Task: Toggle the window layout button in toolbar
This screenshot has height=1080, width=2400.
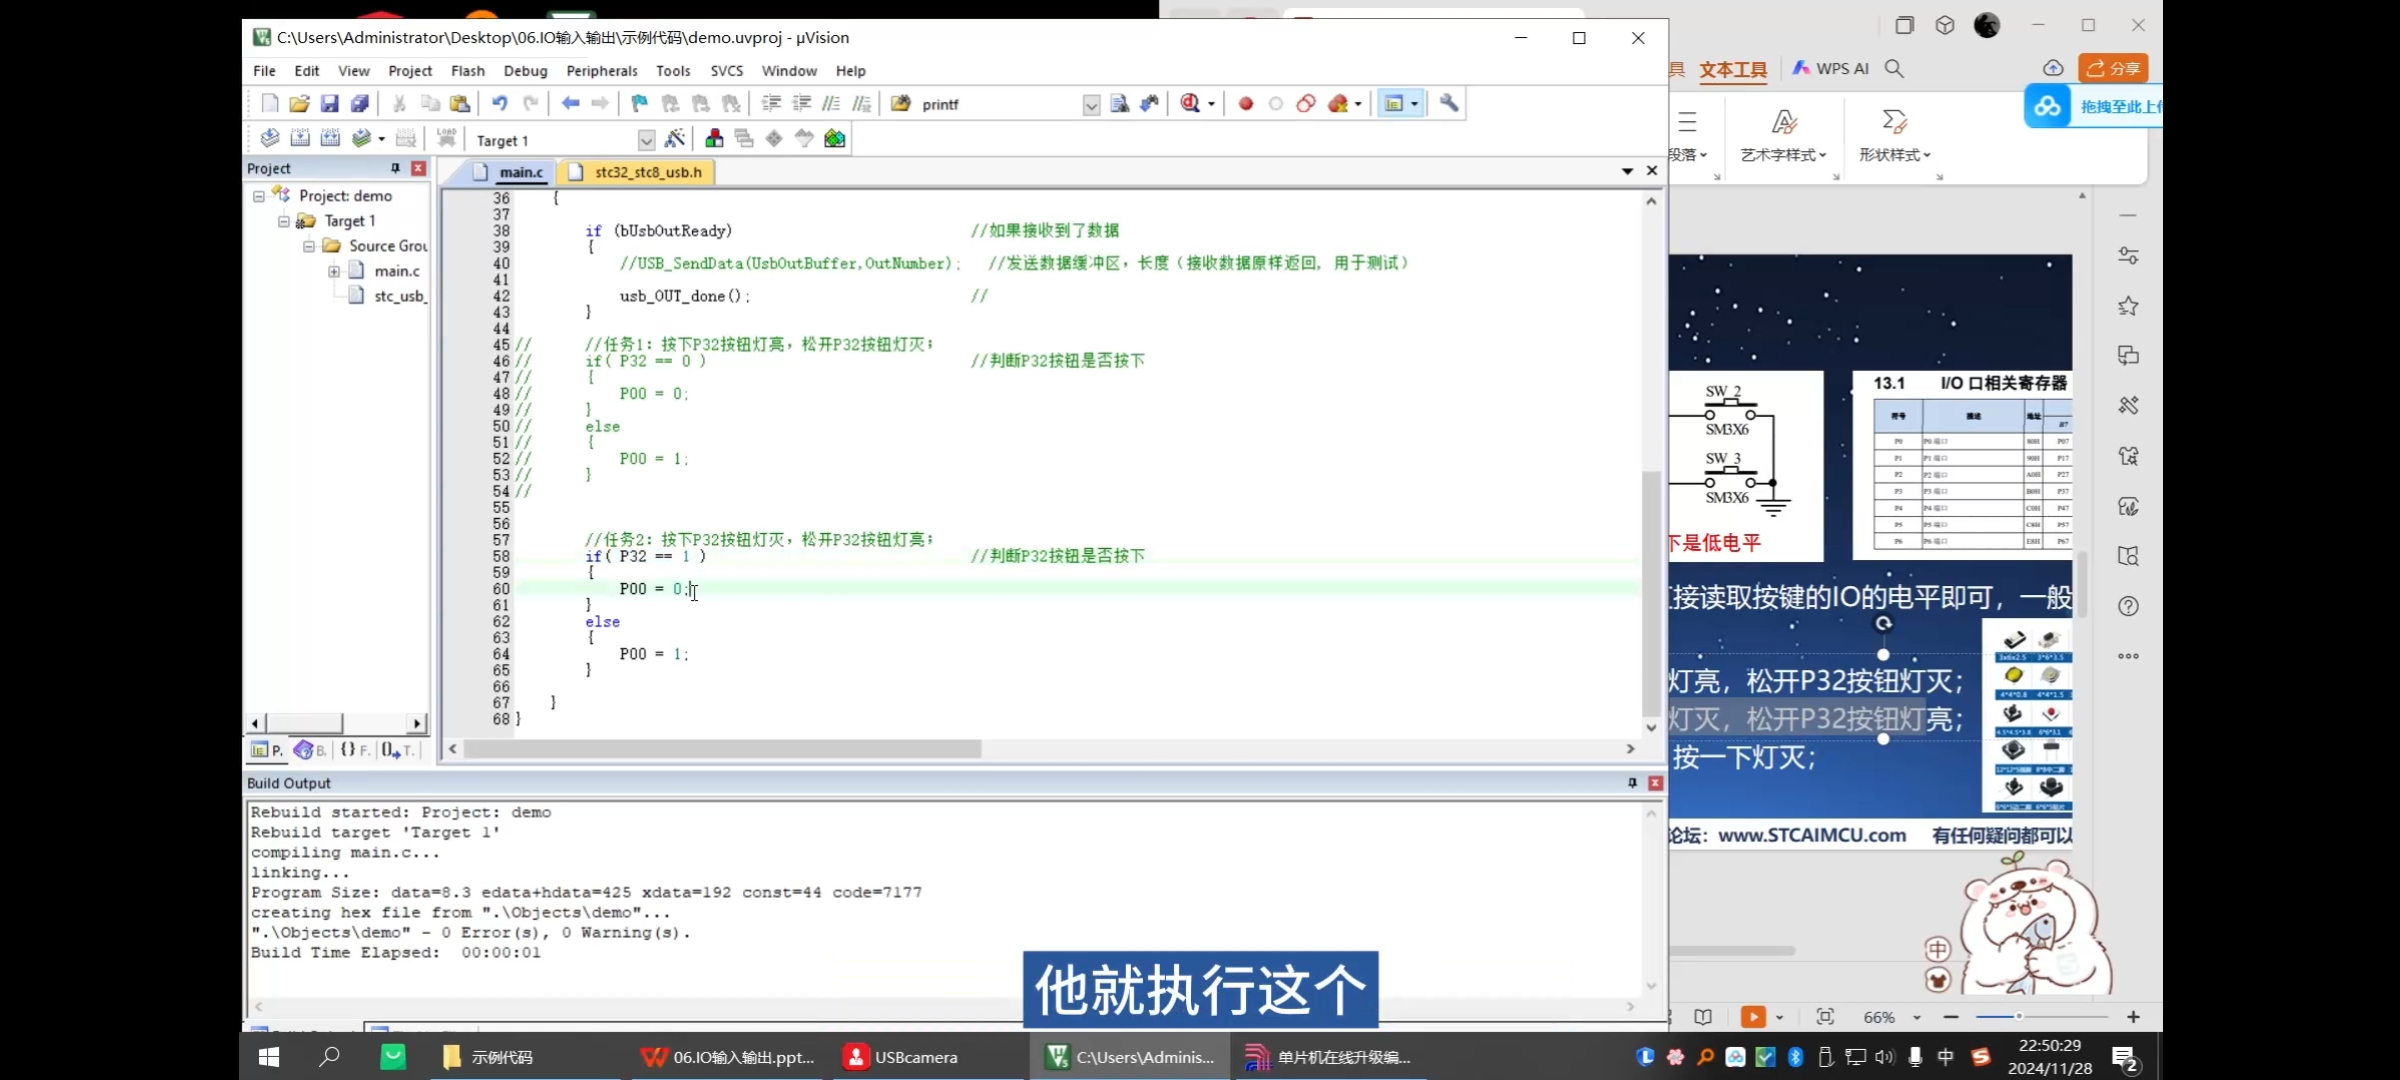Action: tap(1394, 103)
